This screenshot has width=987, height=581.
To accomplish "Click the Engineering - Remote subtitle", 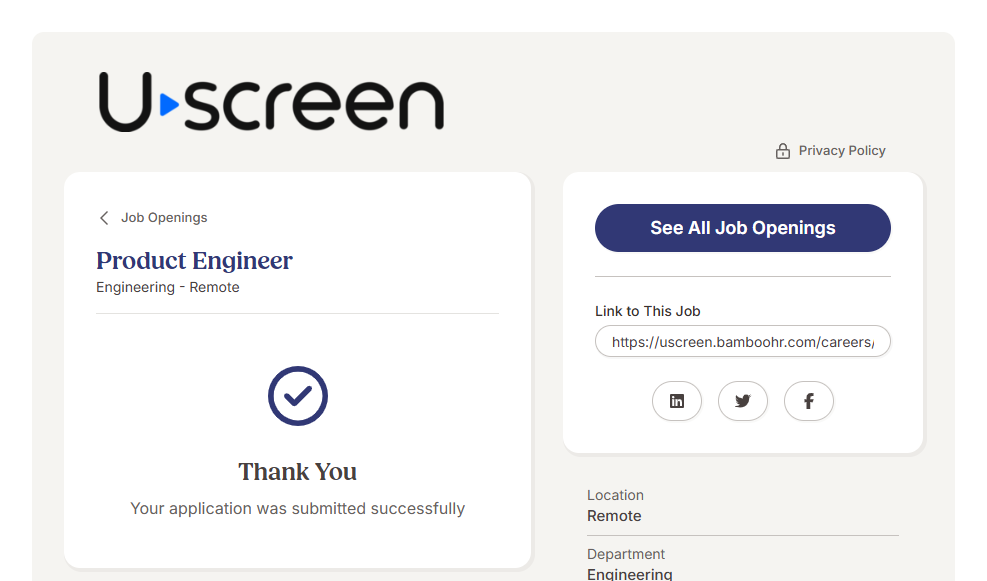I will pos(168,288).
